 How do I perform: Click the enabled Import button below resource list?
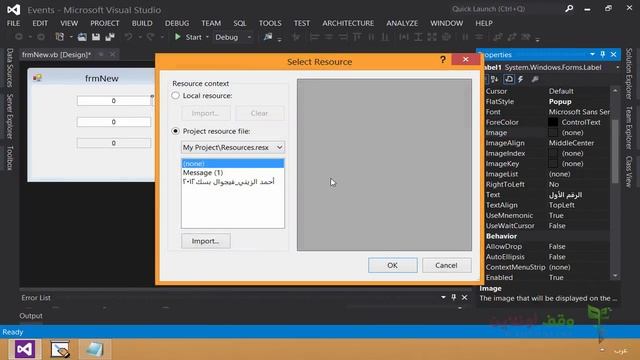tap(206, 241)
